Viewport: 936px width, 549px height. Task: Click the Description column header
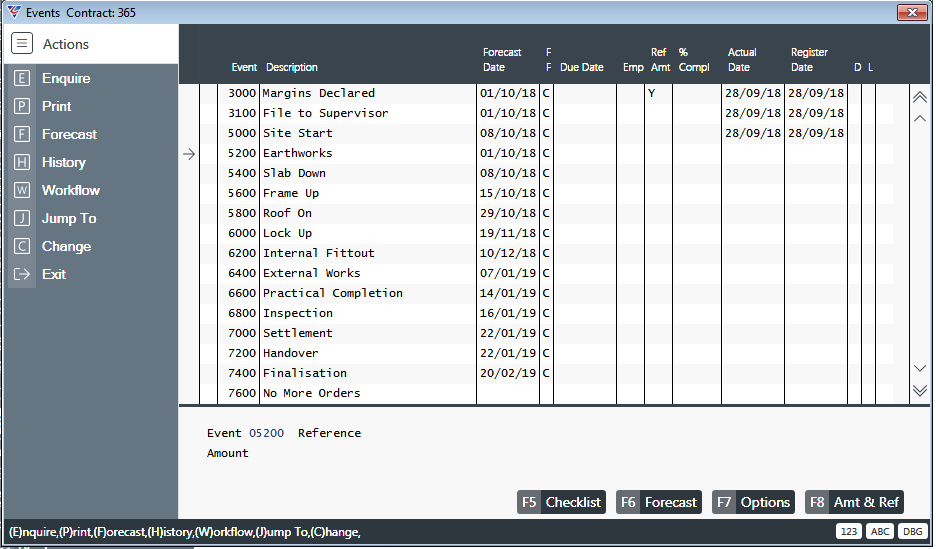pyautogui.click(x=292, y=67)
